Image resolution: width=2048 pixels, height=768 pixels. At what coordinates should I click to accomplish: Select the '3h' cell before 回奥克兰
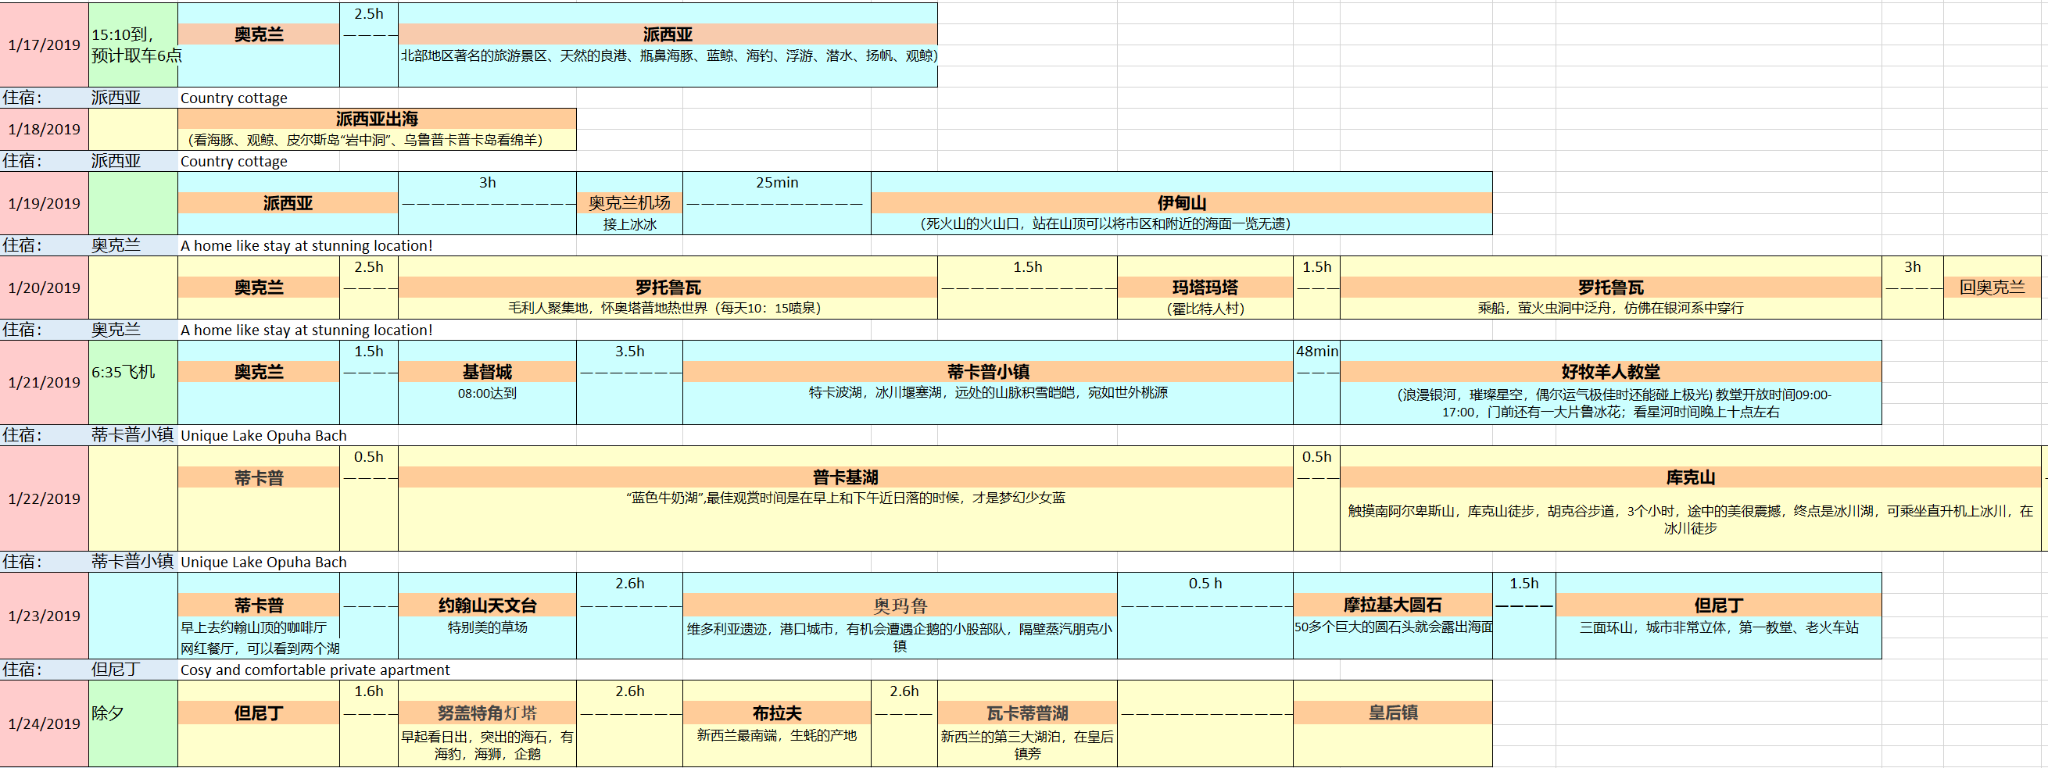coord(1912,267)
